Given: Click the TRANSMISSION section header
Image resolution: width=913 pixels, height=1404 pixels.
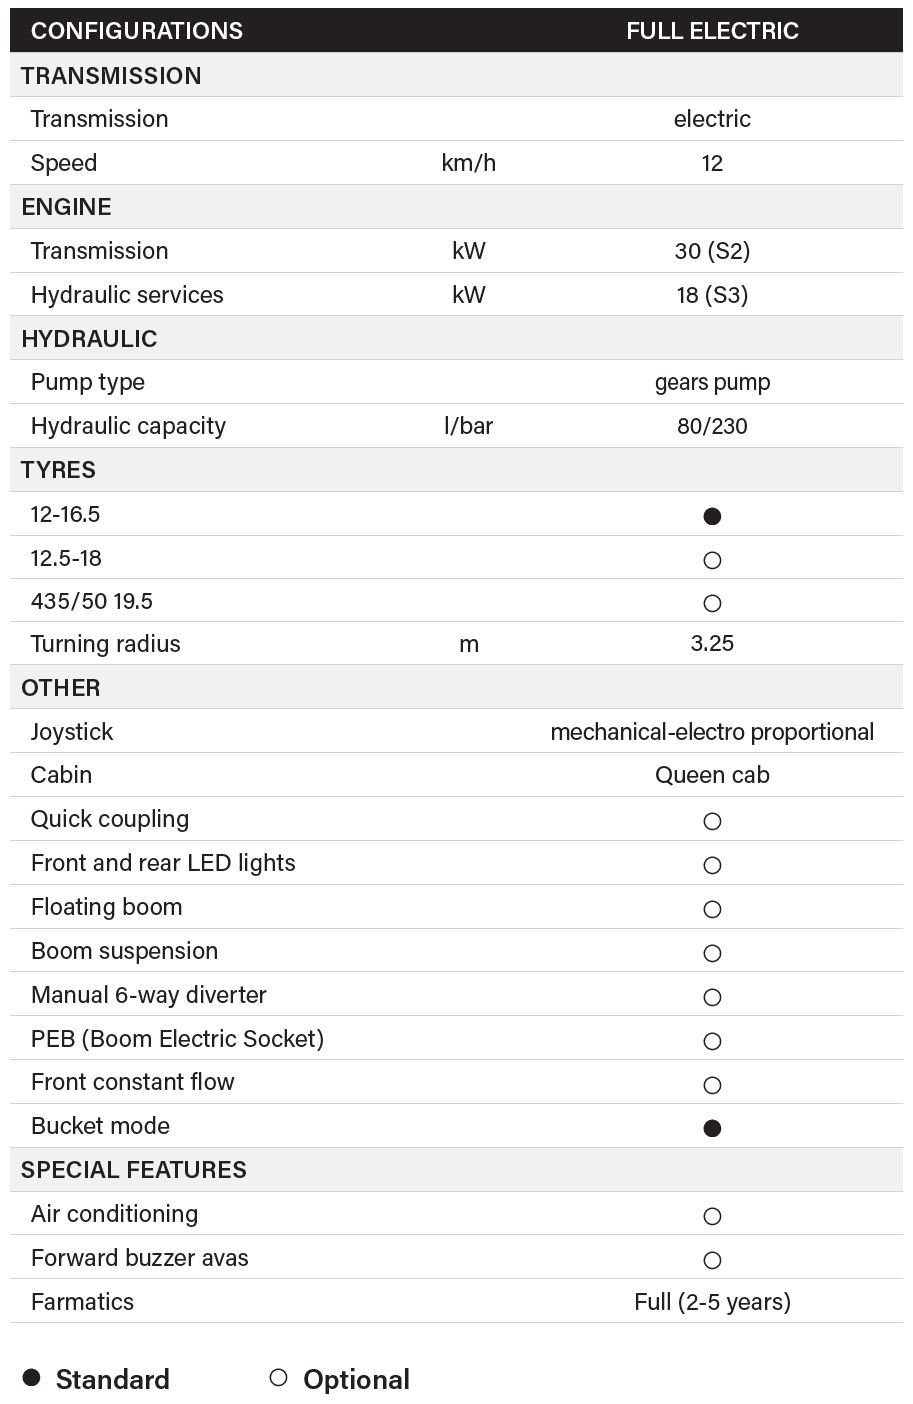Looking at the screenshot, I should click(x=111, y=75).
